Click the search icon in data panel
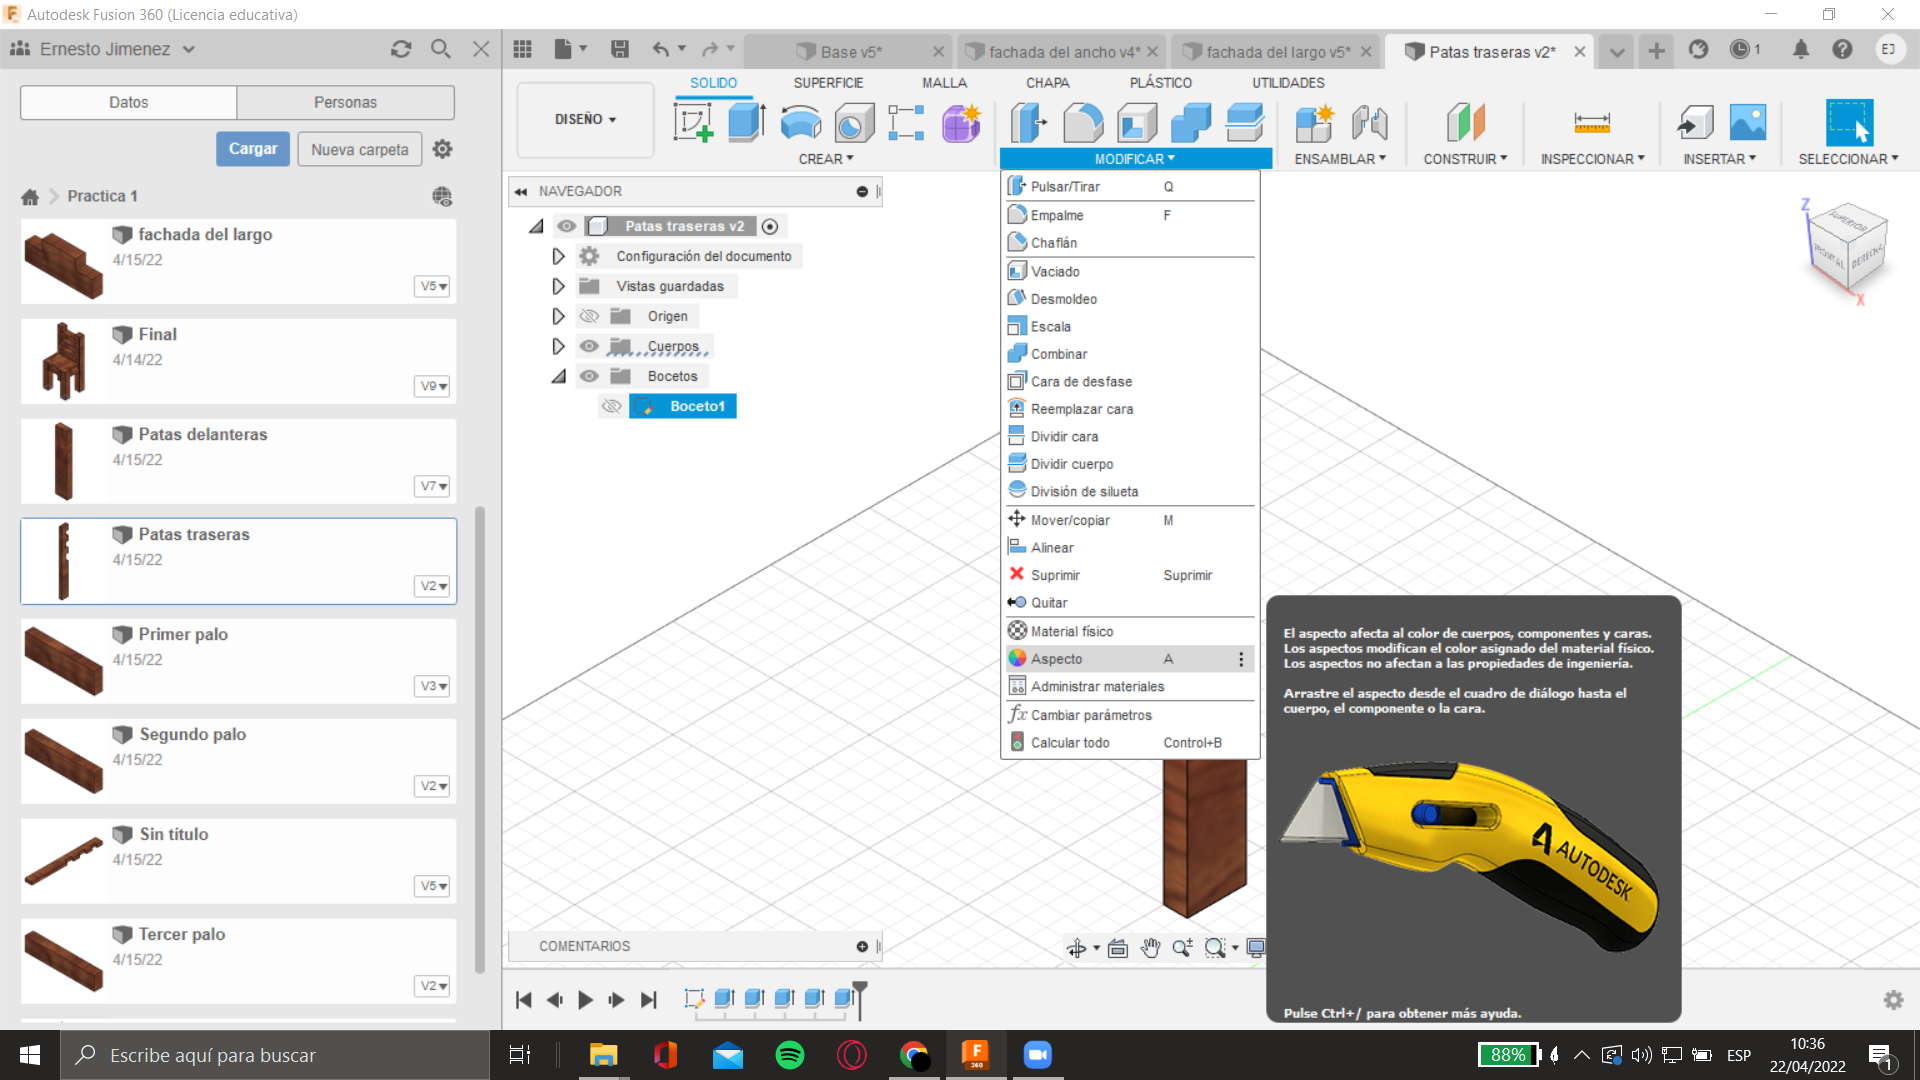This screenshot has width=1920, height=1080. 441,49
